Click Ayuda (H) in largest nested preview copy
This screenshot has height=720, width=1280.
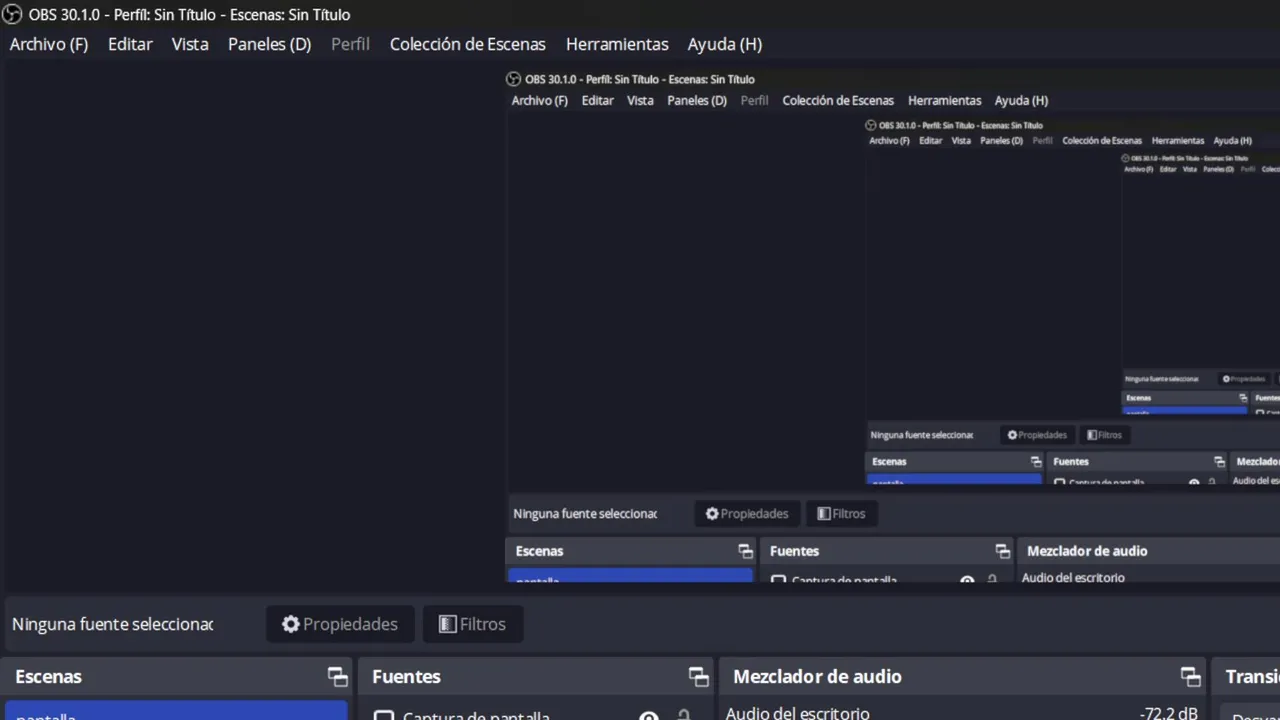tap(1021, 100)
